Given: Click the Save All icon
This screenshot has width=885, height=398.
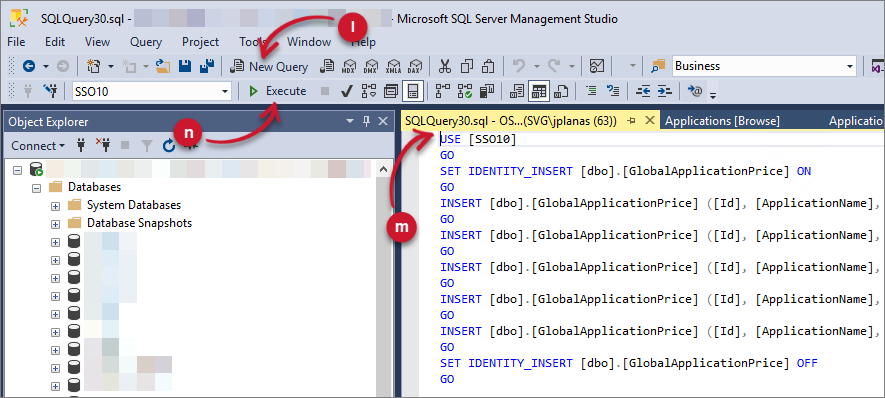Looking at the screenshot, I should (x=207, y=66).
